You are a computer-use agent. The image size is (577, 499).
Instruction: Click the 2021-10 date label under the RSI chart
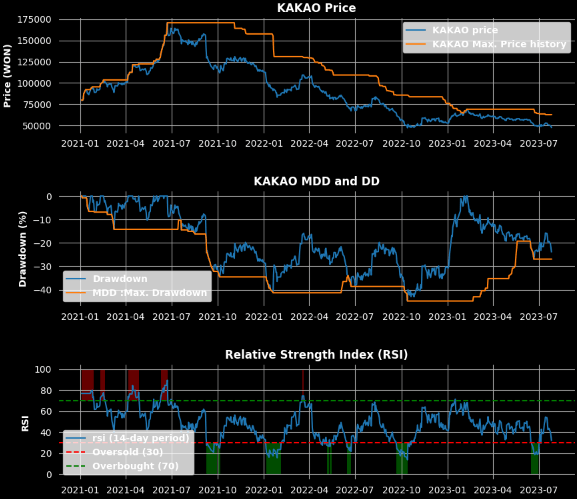[218, 490]
